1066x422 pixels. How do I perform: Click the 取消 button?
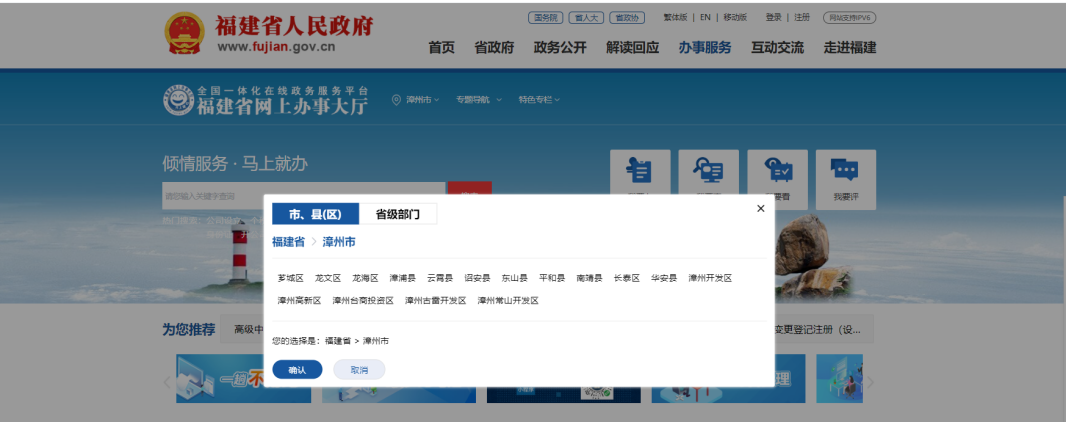[359, 370]
